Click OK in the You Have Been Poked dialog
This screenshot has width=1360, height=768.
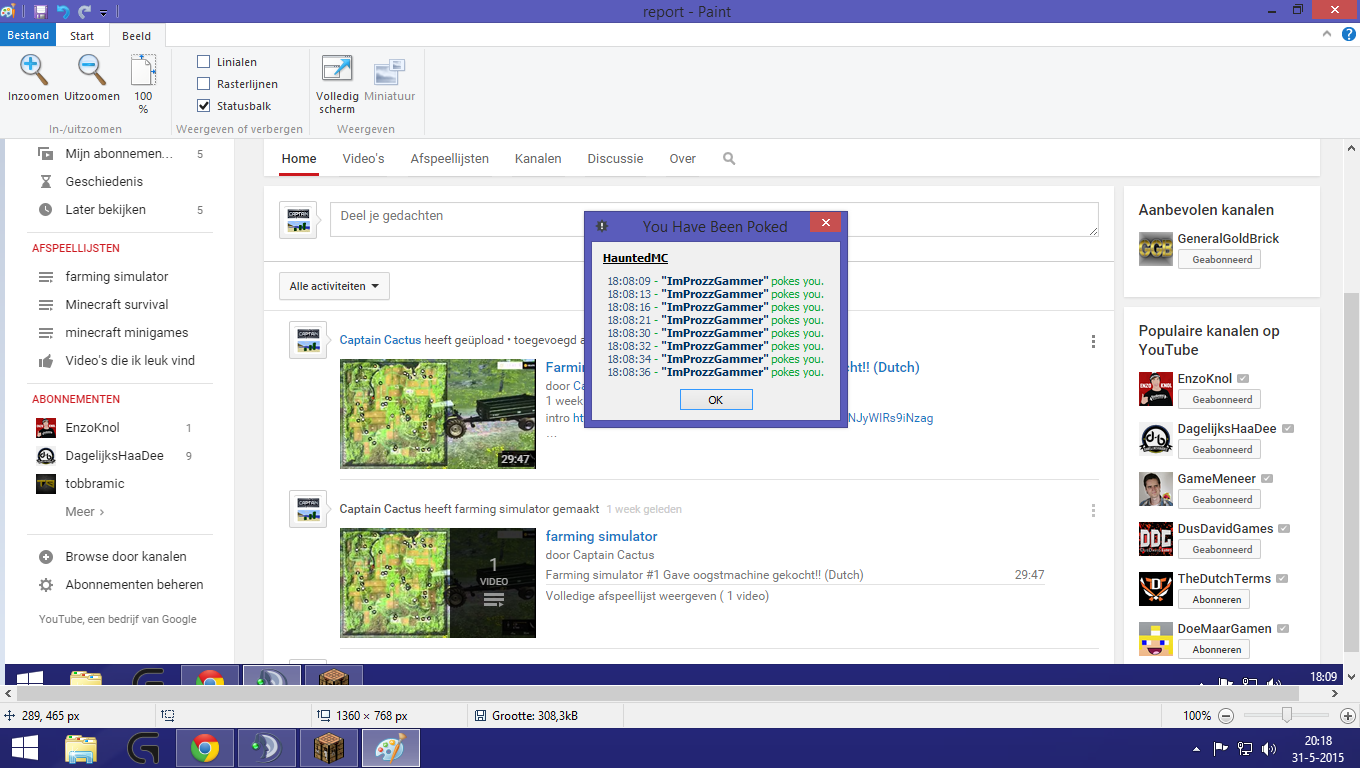716,400
